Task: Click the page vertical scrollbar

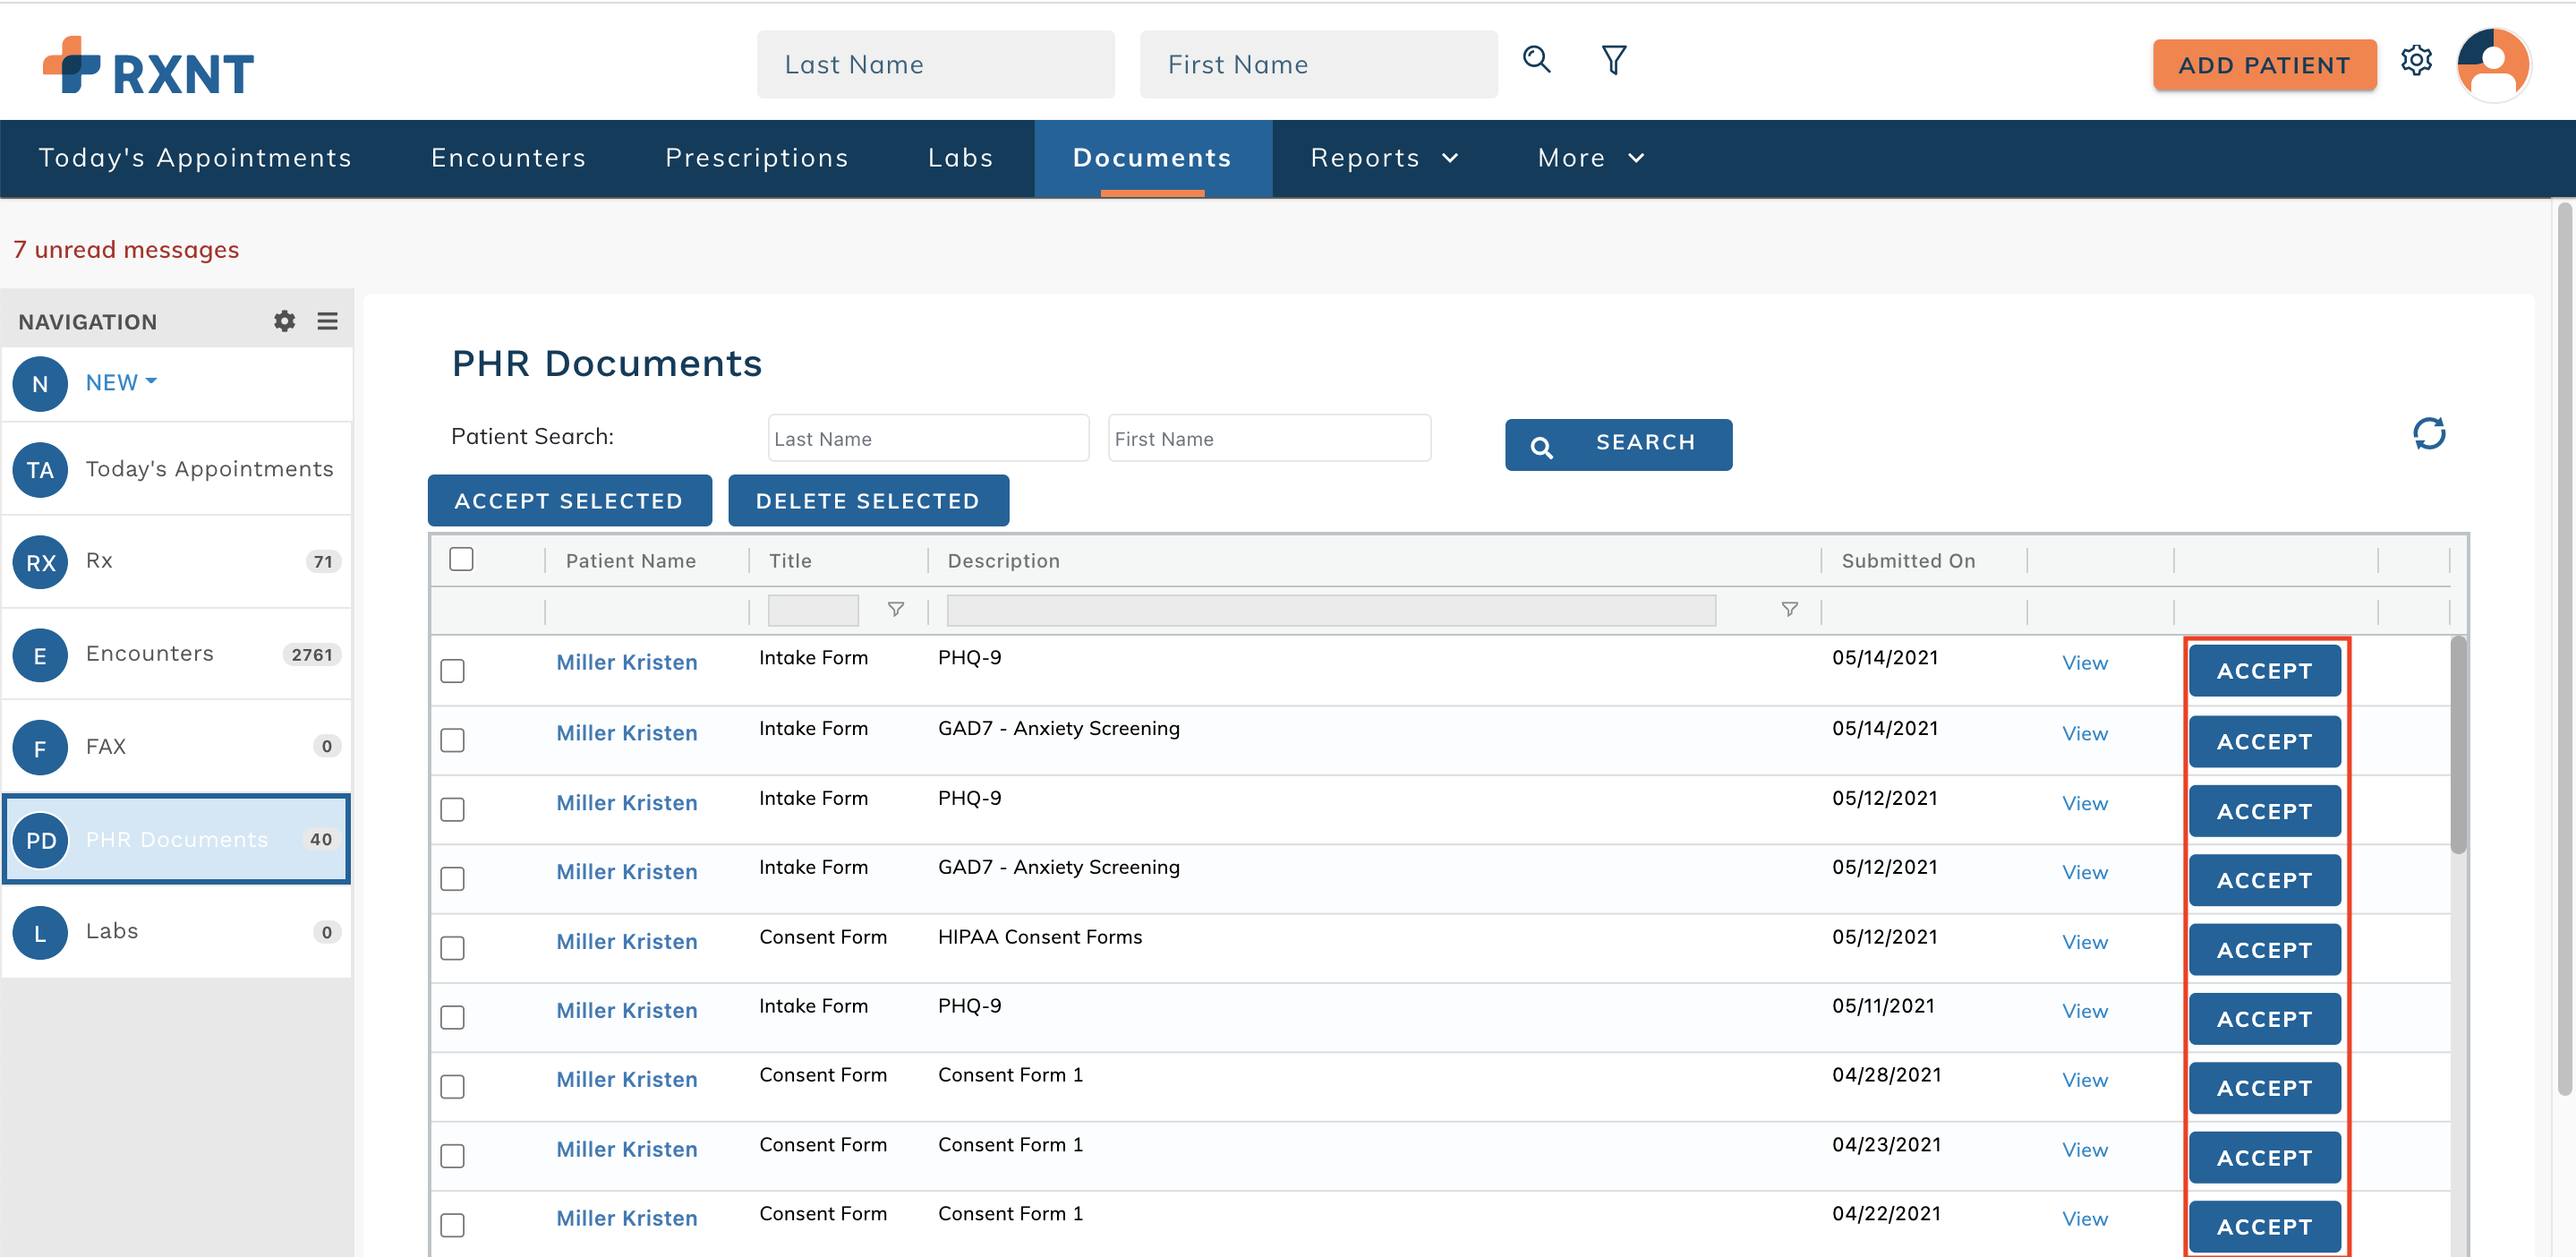Action: (x=2564, y=650)
